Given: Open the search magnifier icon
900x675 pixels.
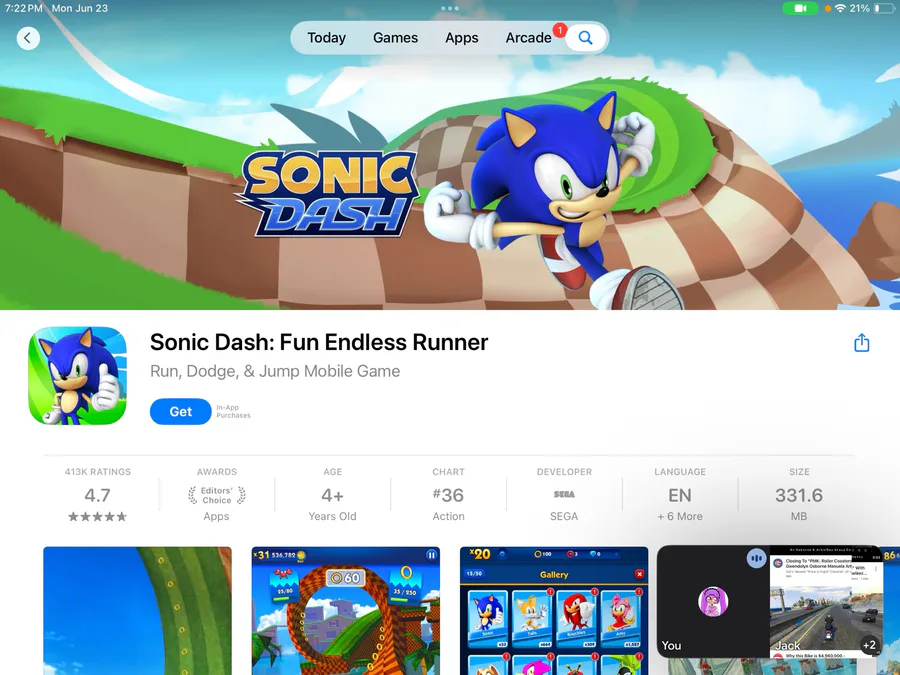Looking at the screenshot, I should (585, 38).
